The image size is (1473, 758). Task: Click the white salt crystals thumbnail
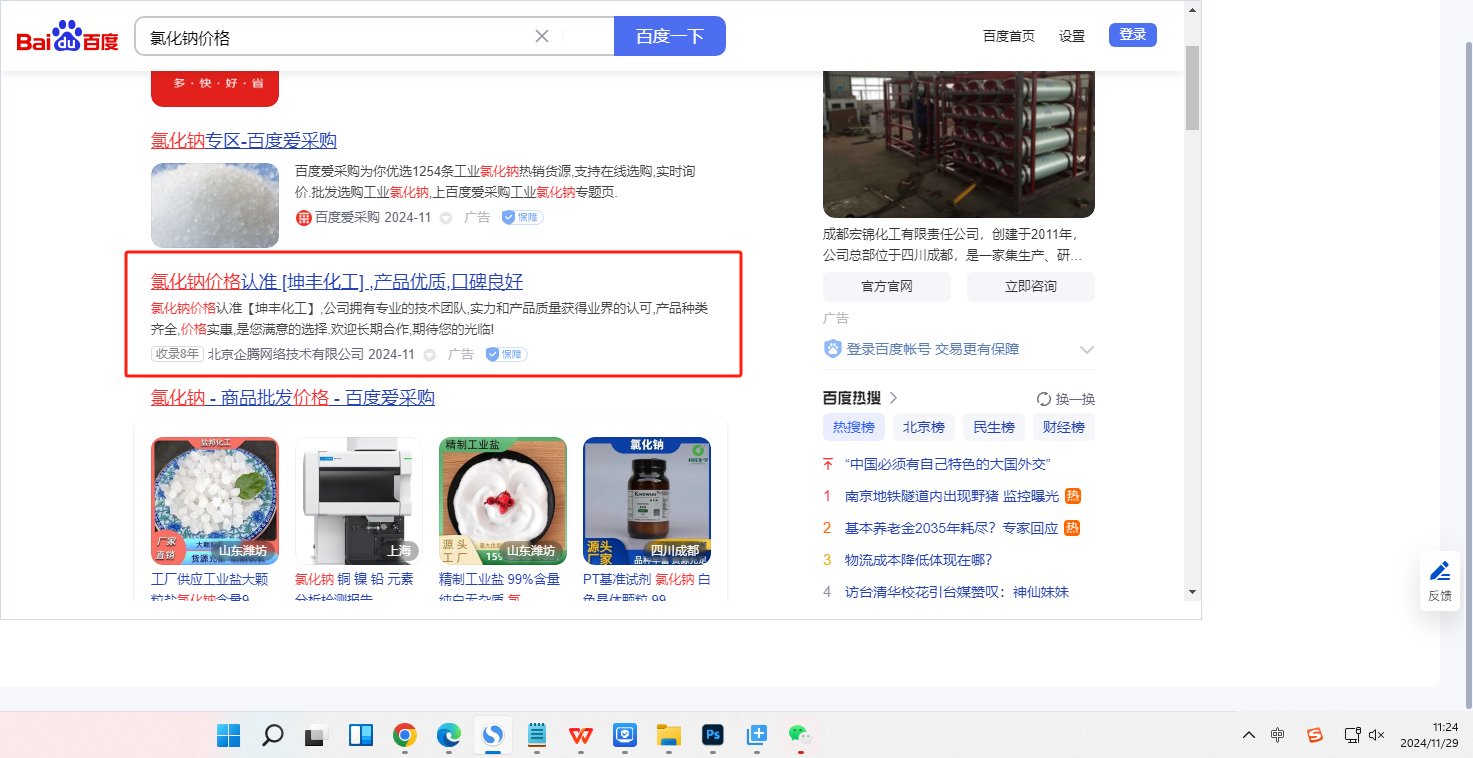215,205
